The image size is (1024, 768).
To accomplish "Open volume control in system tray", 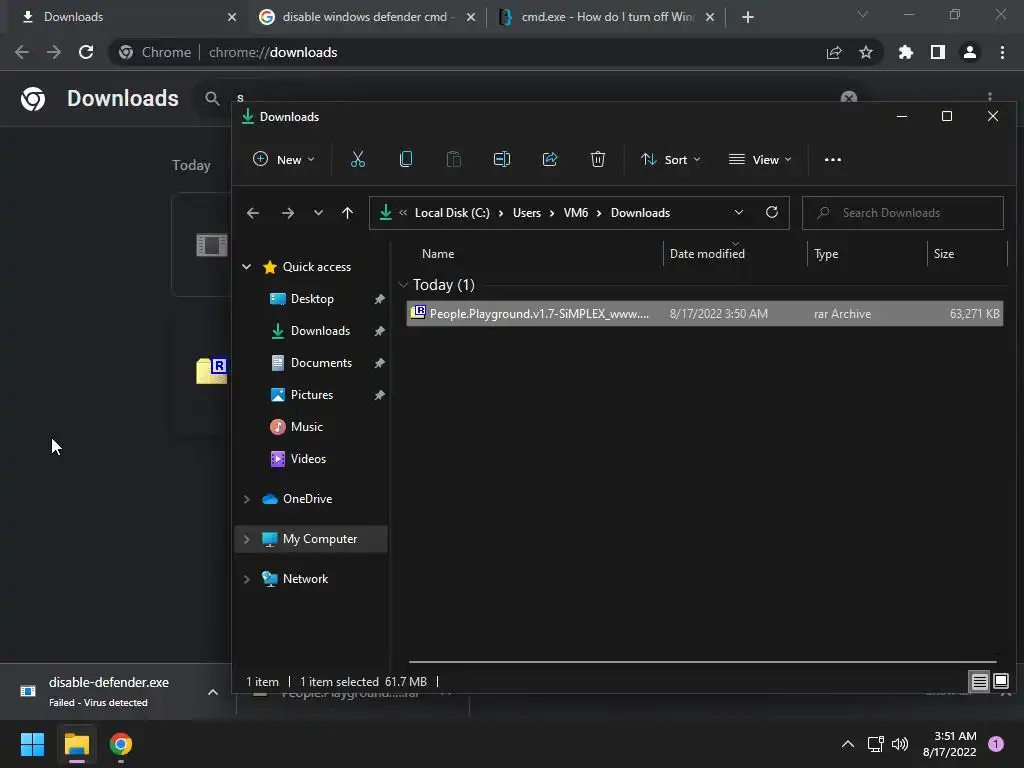I will [900, 744].
